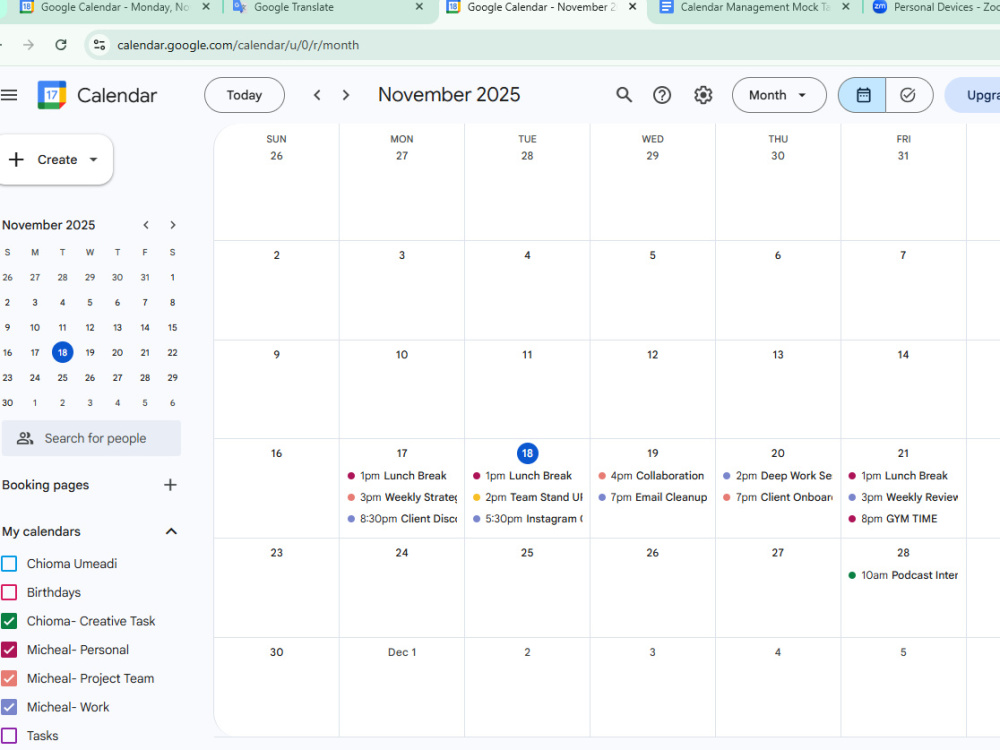Open 7pm Email Cleanup event
This screenshot has height=750, width=1000.
[x=653, y=497]
